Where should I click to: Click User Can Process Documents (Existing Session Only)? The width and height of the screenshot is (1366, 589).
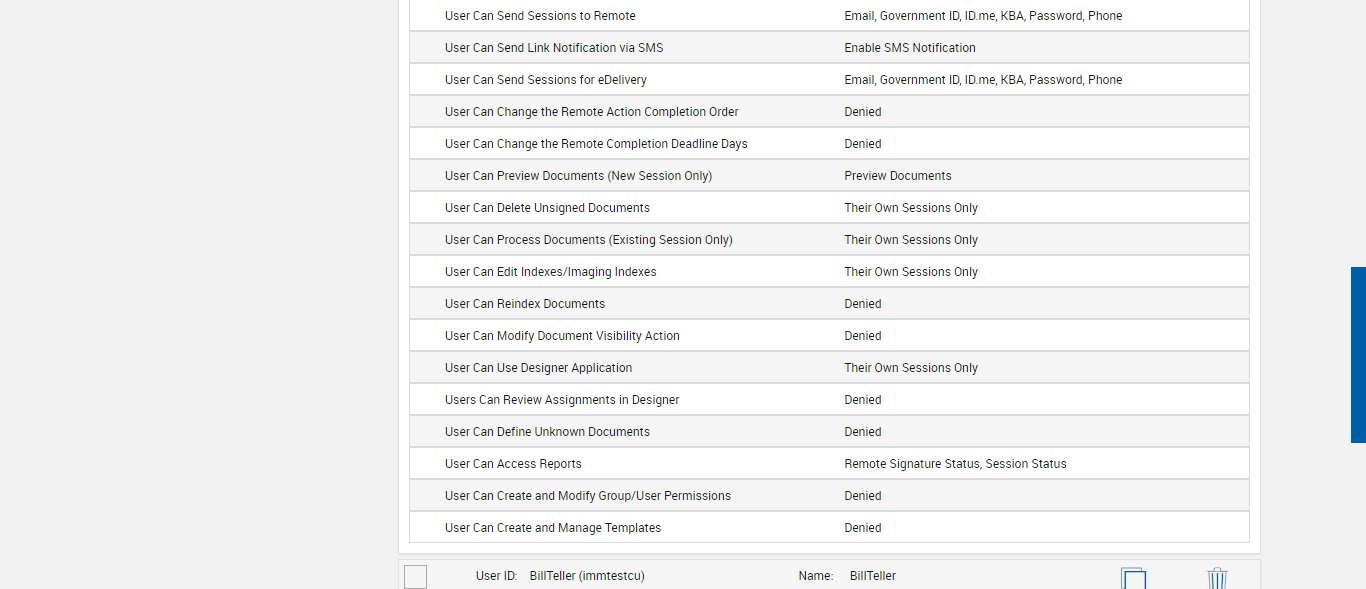click(589, 240)
